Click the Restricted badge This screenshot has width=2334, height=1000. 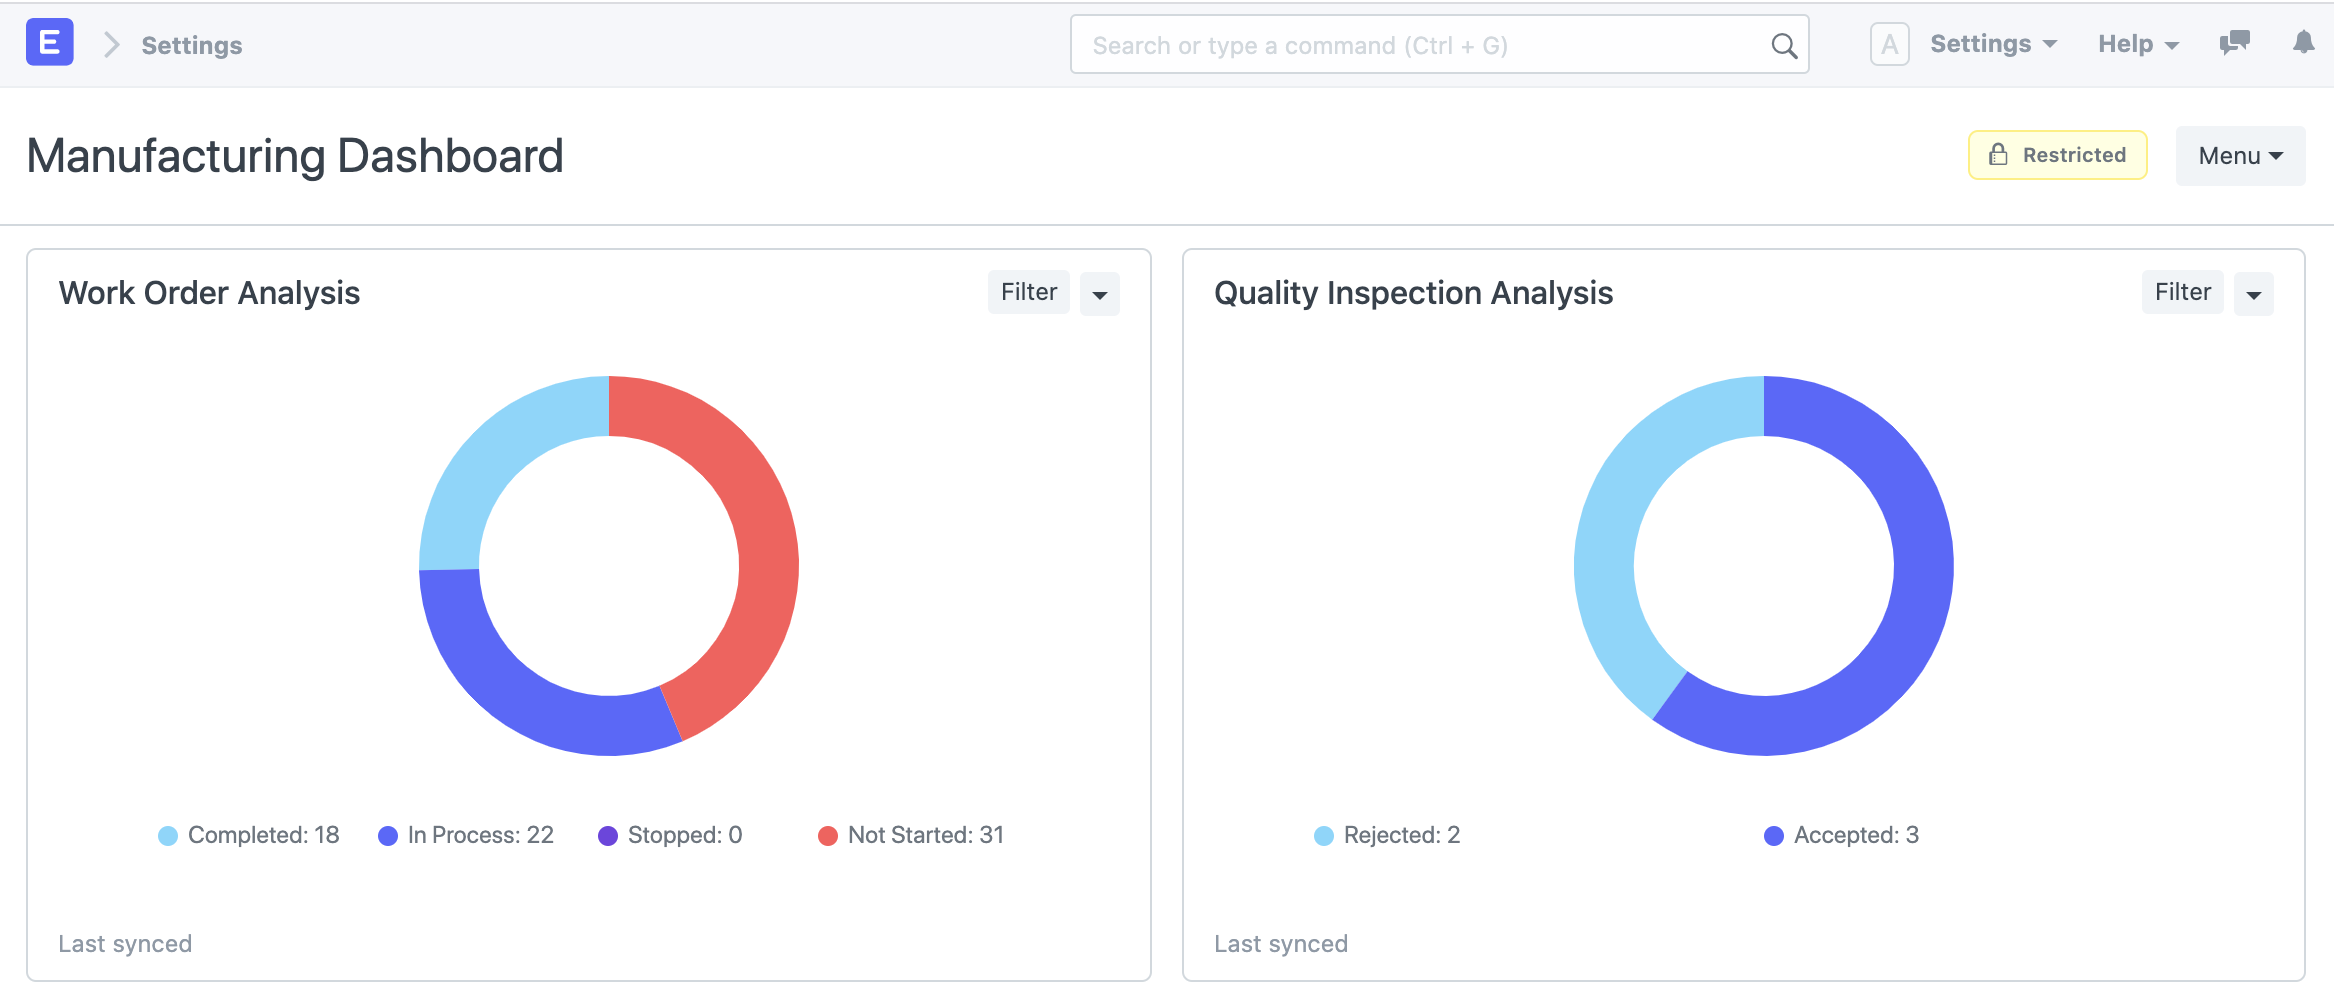pos(2057,155)
